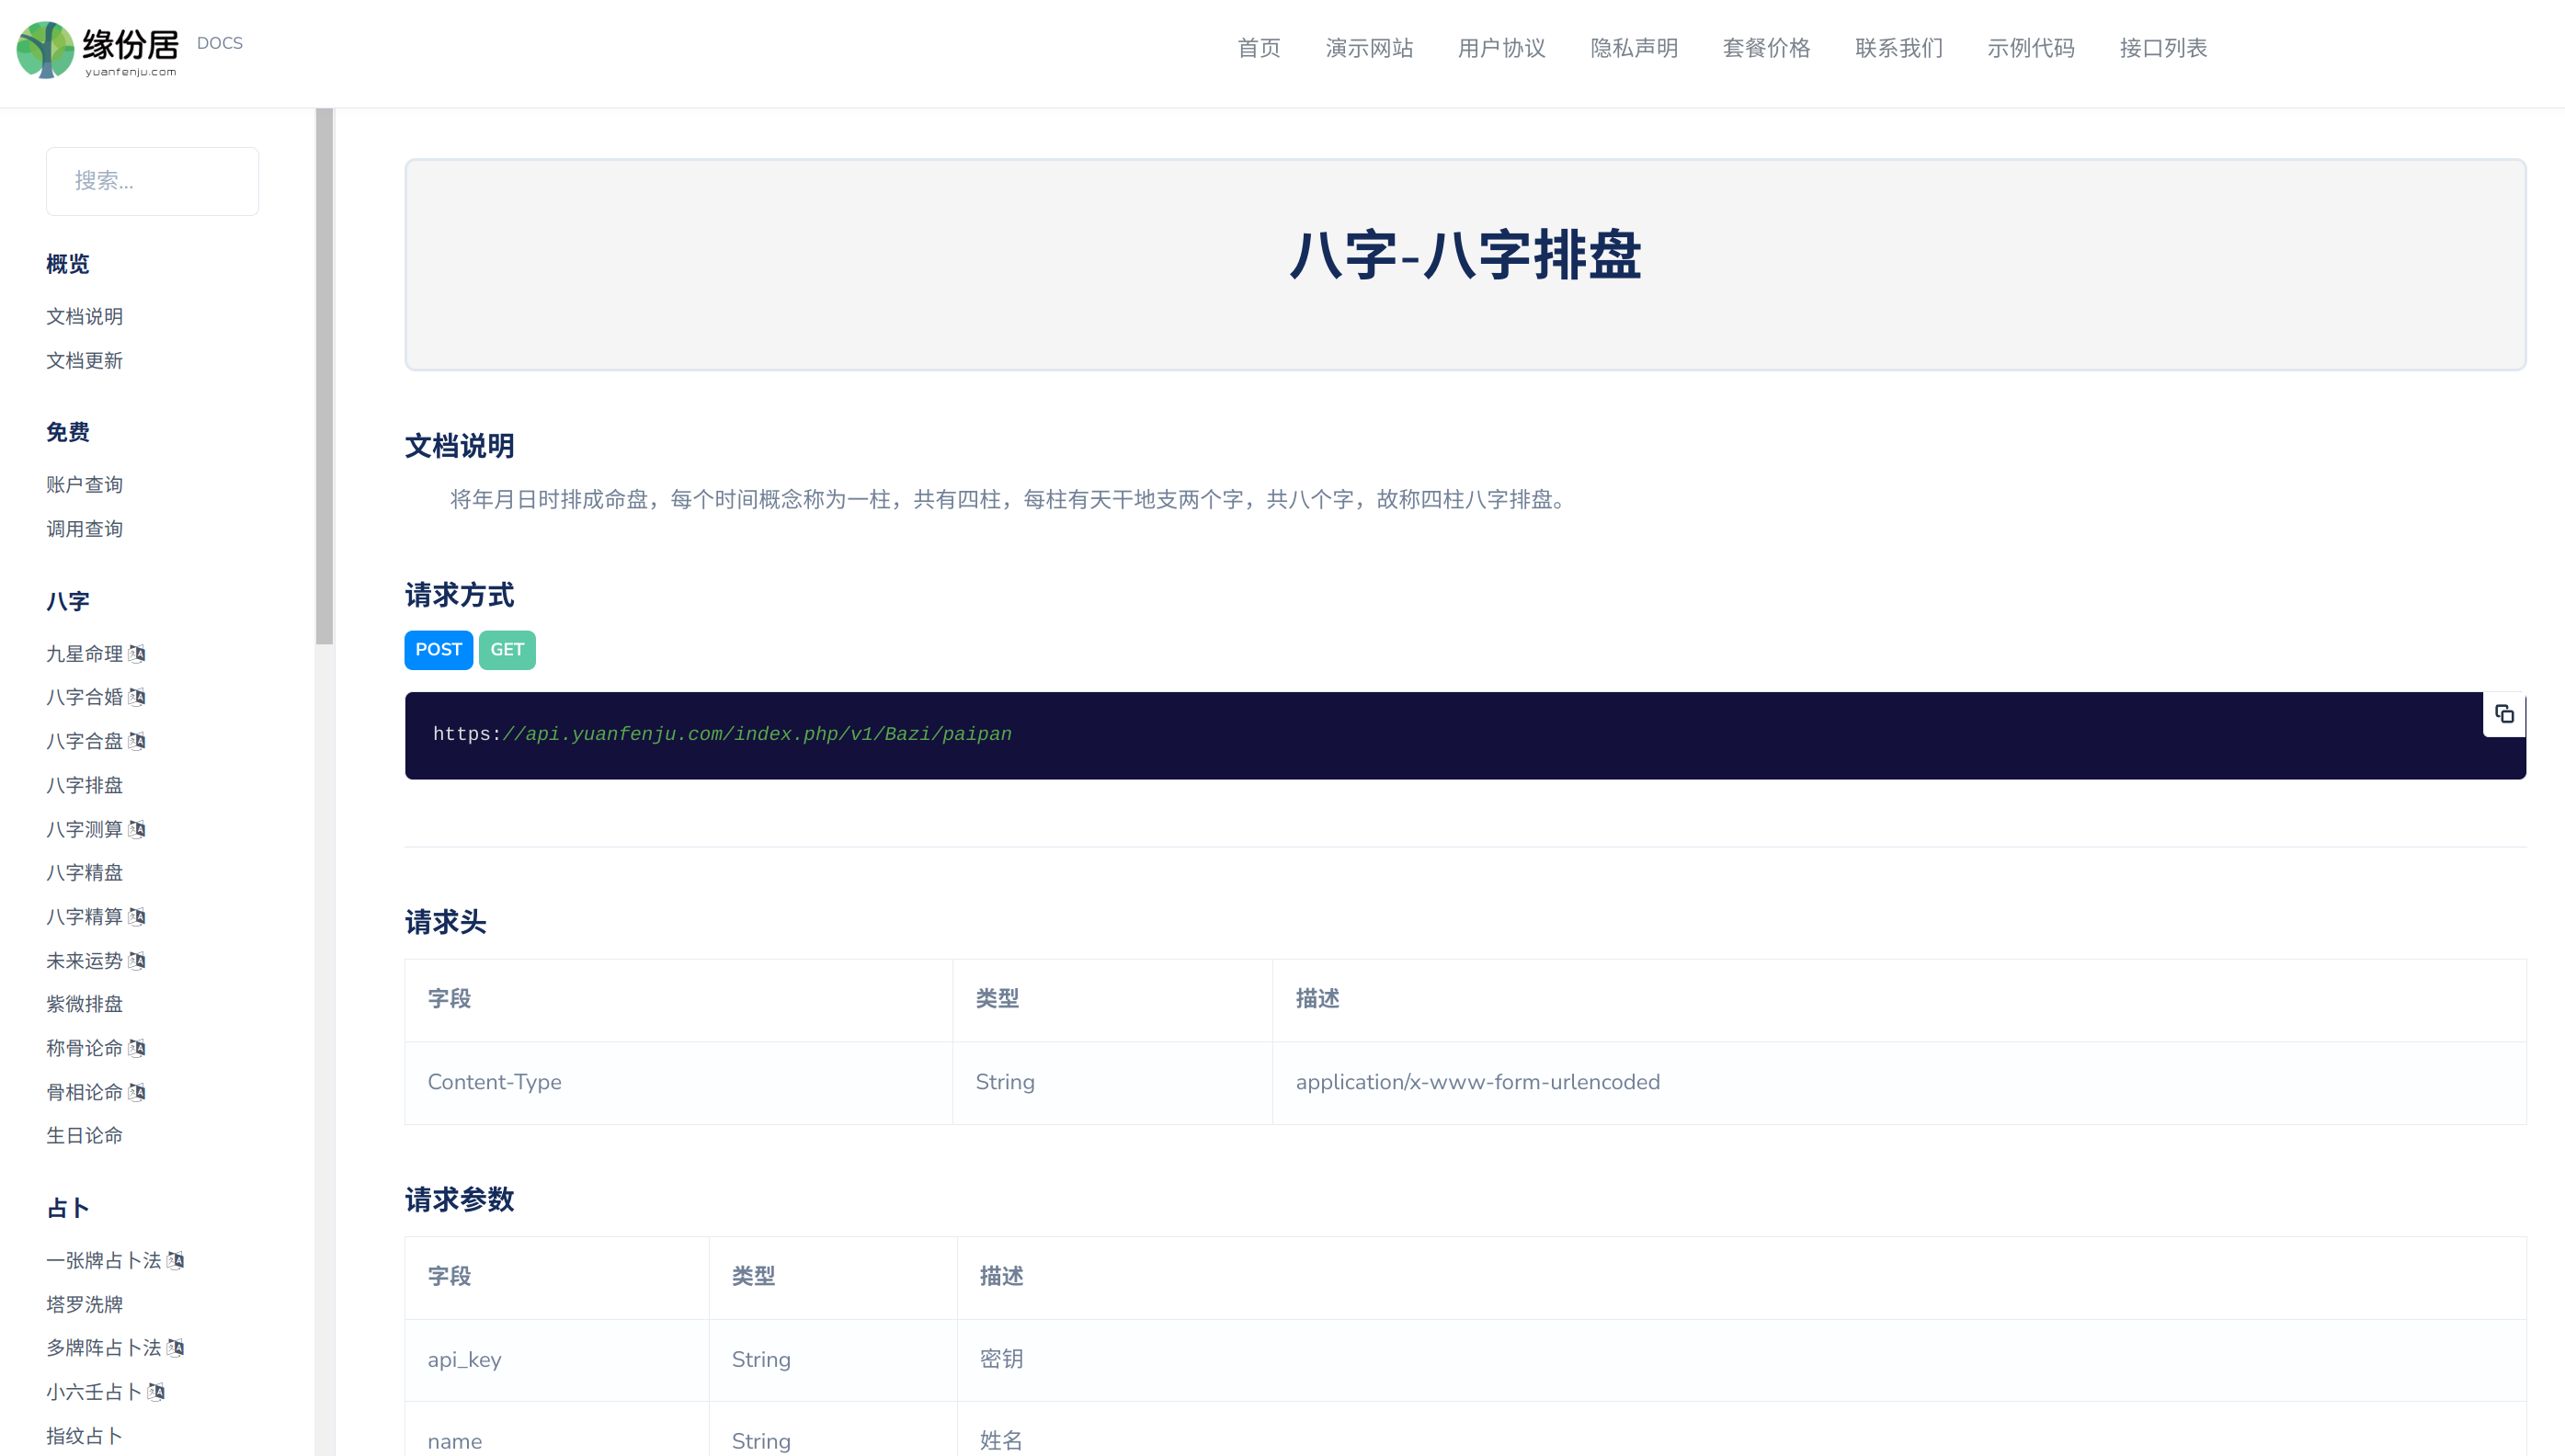Go to 示例代码 in the top nav
The height and width of the screenshot is (1456, 2565).
[2030, 48]
